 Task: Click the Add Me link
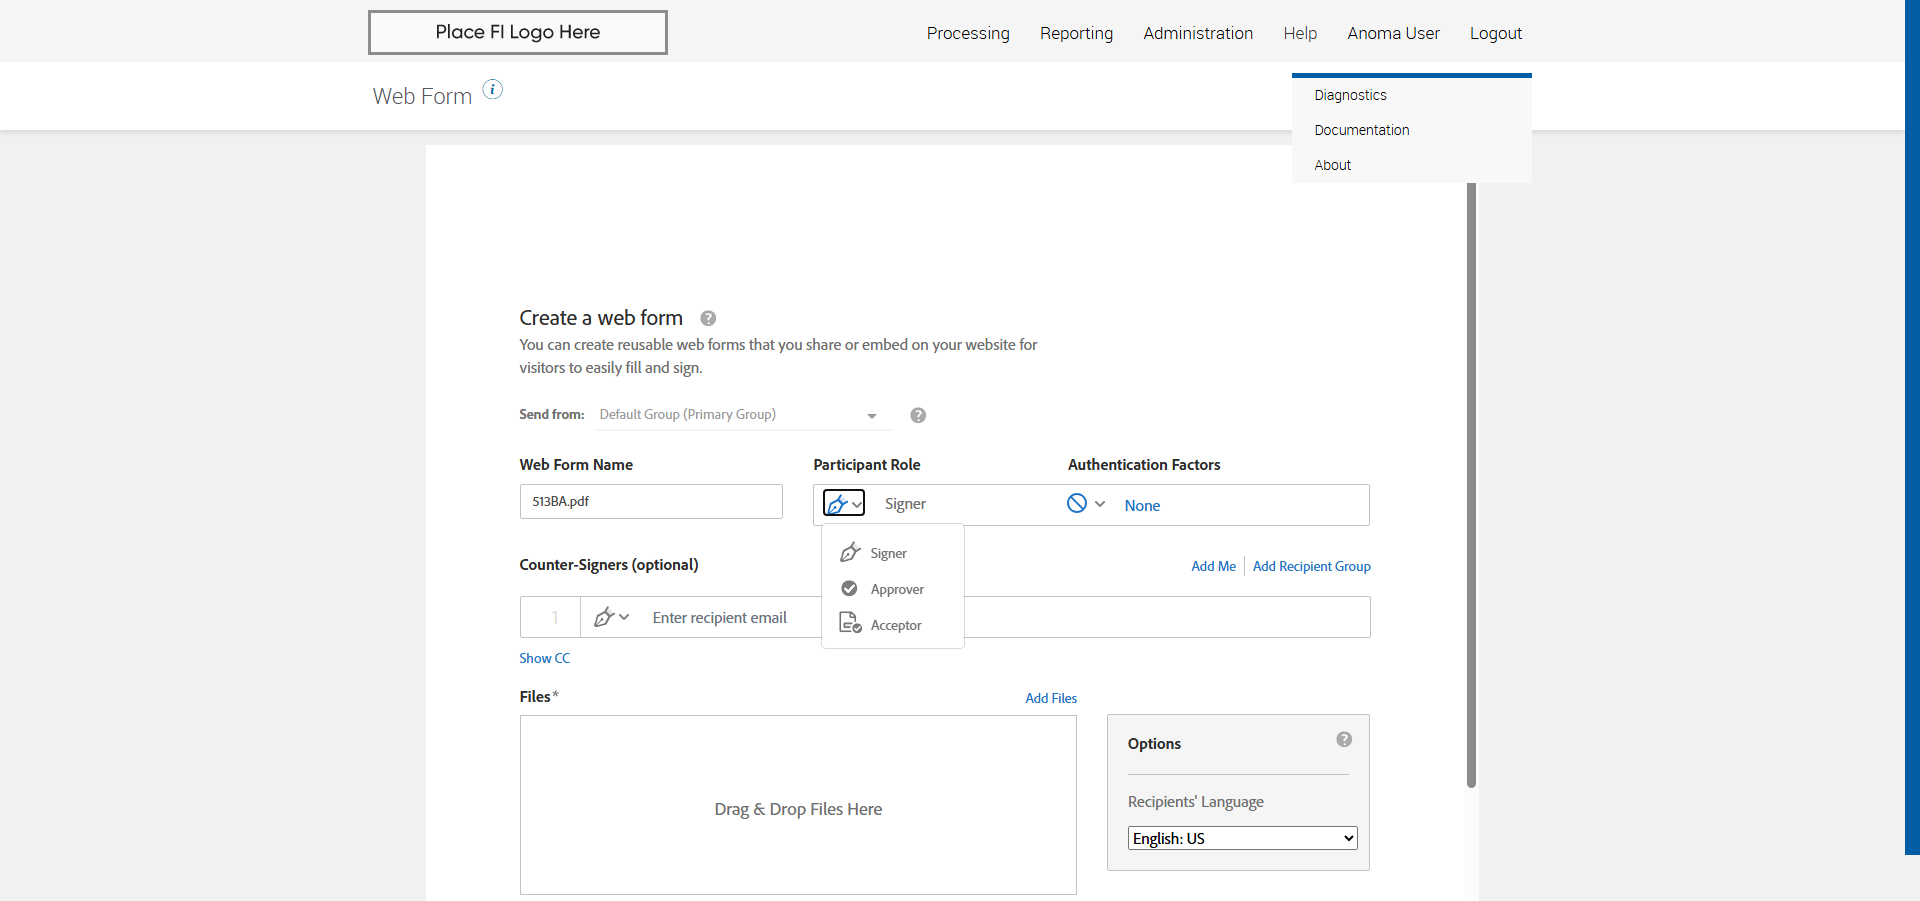coord(1213,567)
